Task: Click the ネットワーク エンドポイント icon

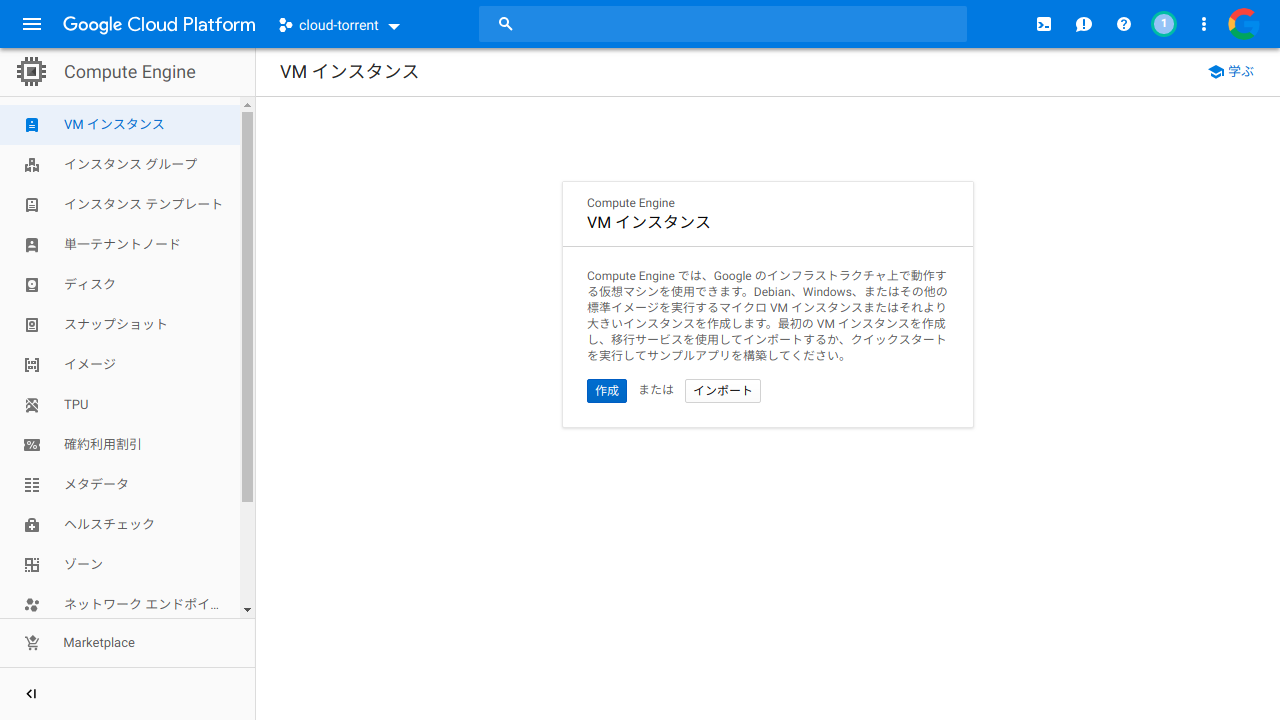Action: [x=32, y=605]
